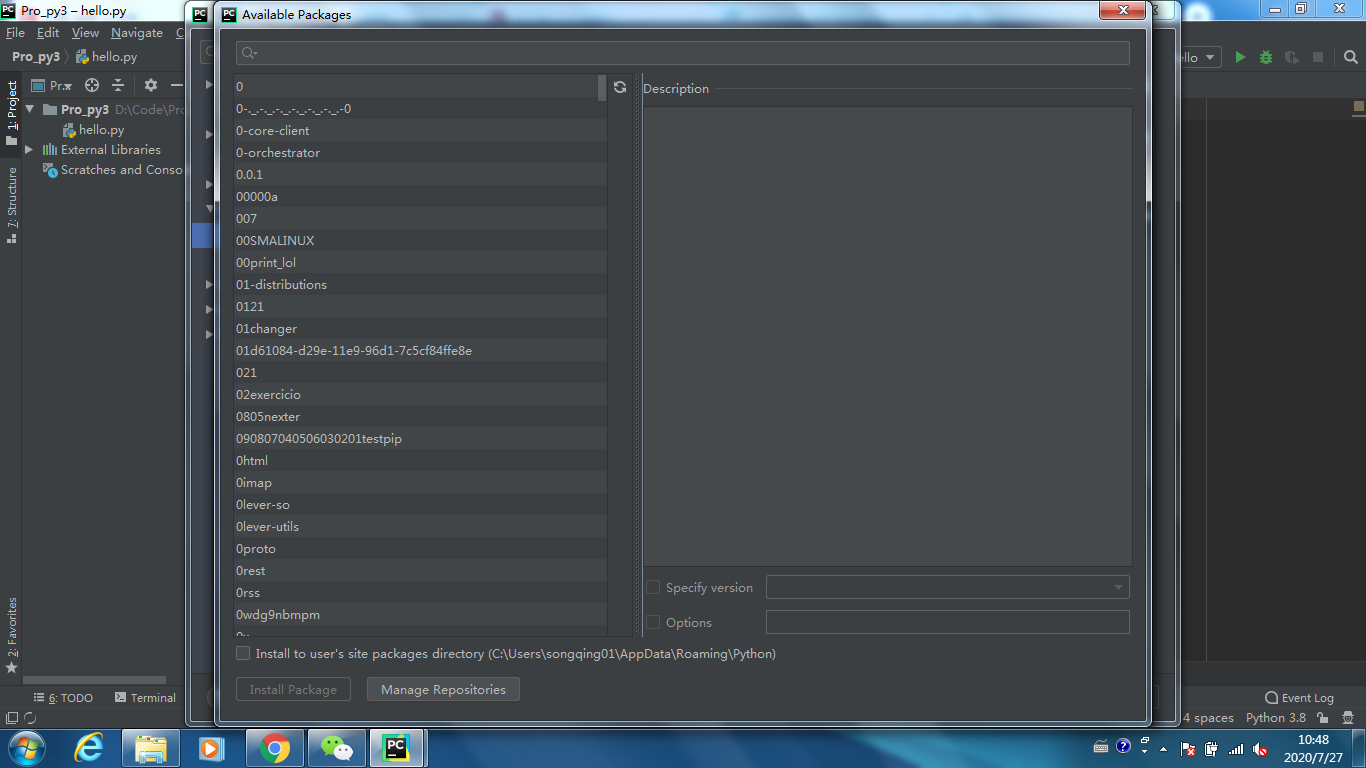
Task: Open the TODO tool window tab
Action: point(63,698)
